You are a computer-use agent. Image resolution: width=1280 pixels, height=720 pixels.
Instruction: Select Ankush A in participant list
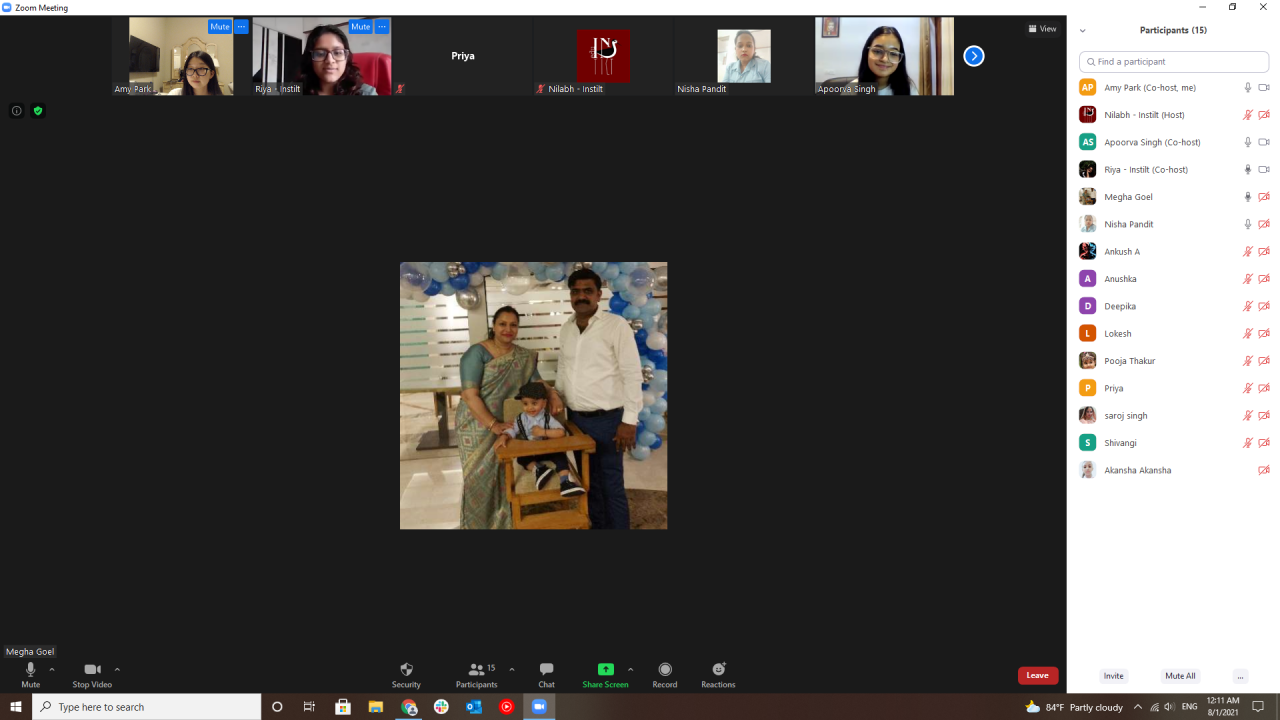[1174, 252]
